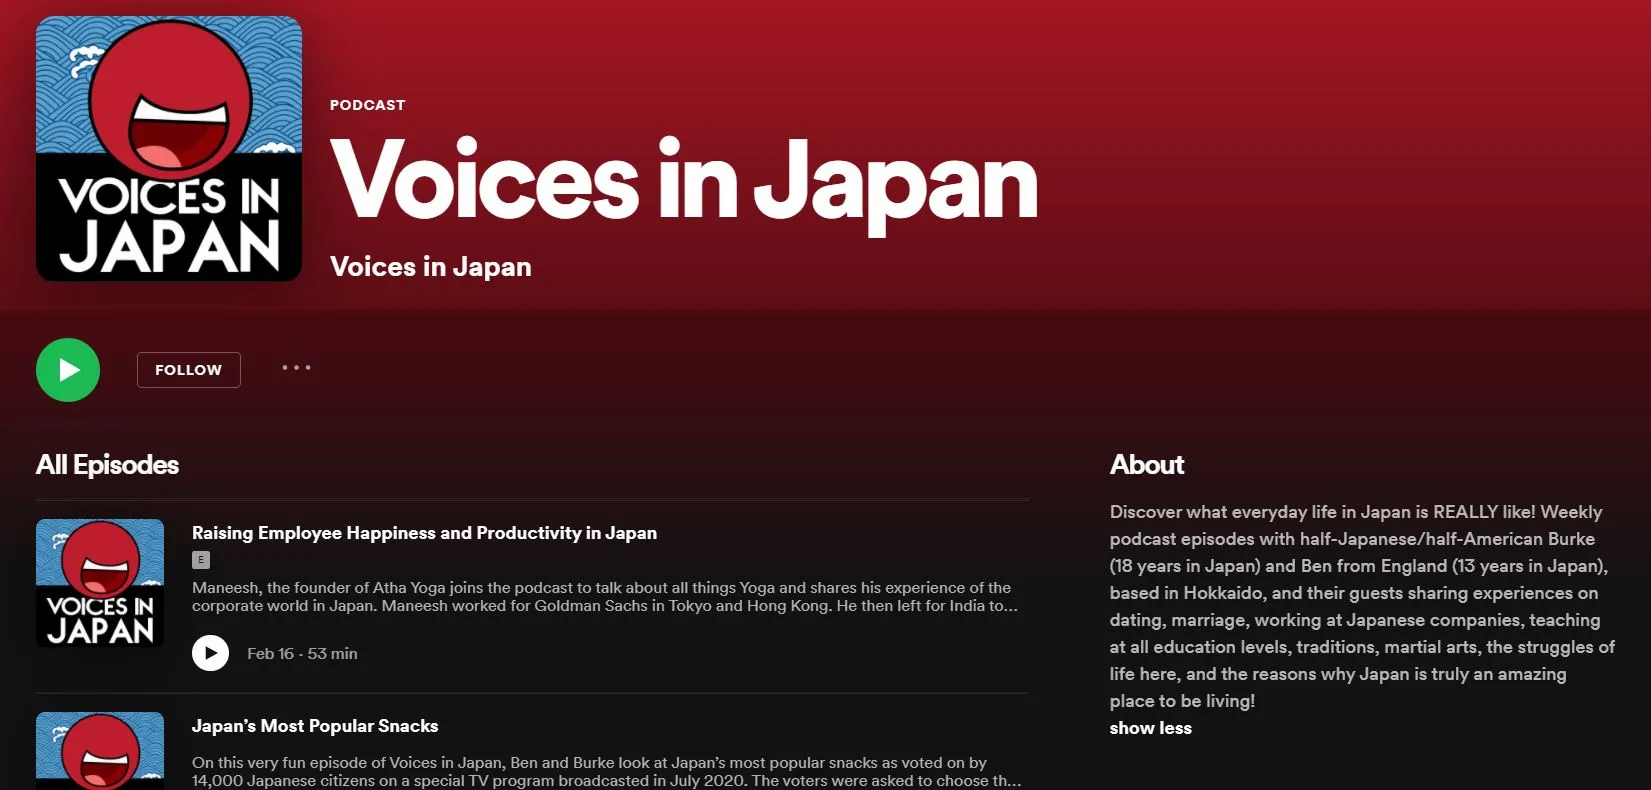Click the Japan's Most Popular Snacks episode thumbnail
Screen dimensions: 1651x790
[100, 751]
